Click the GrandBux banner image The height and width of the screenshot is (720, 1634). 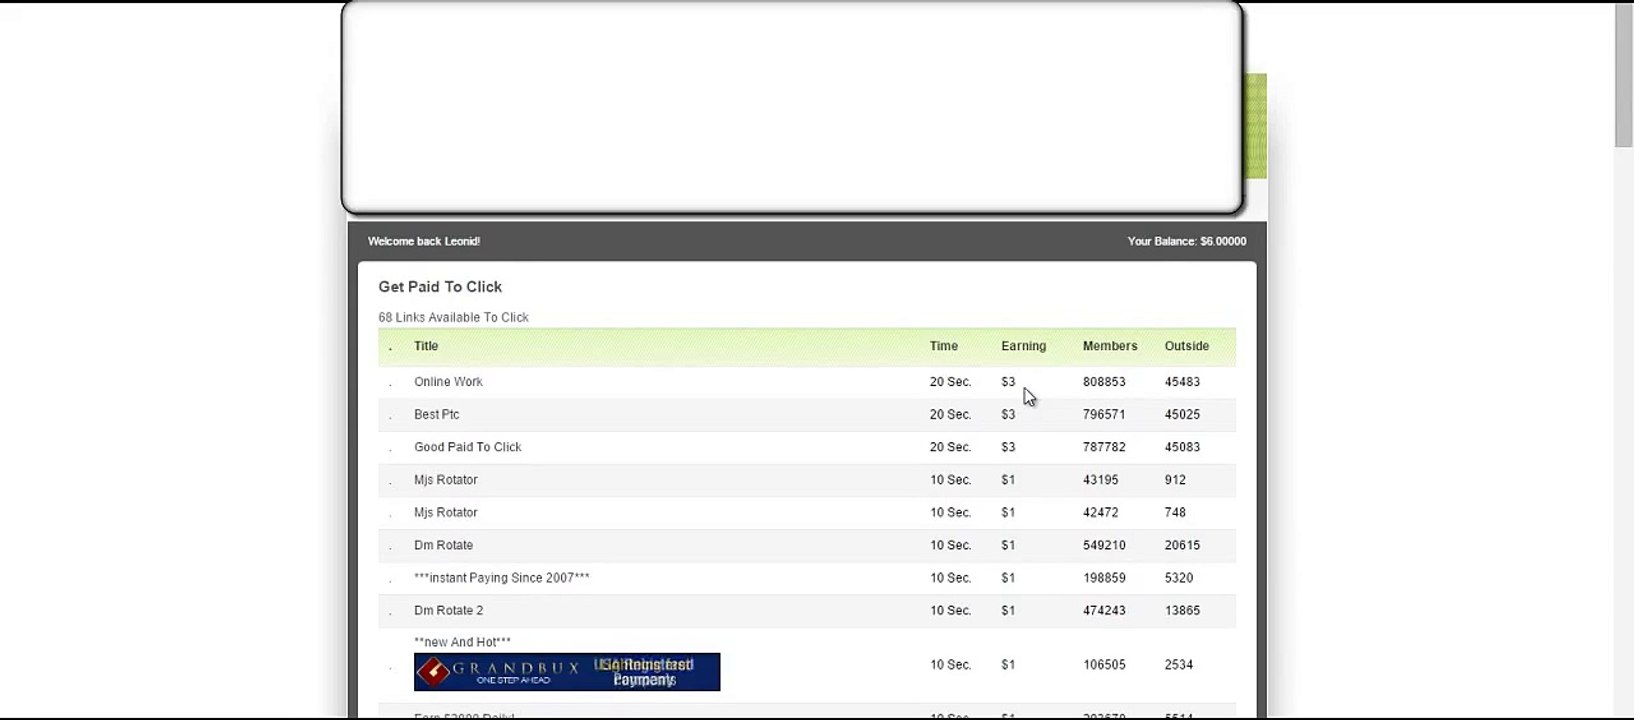coord(567,672)
